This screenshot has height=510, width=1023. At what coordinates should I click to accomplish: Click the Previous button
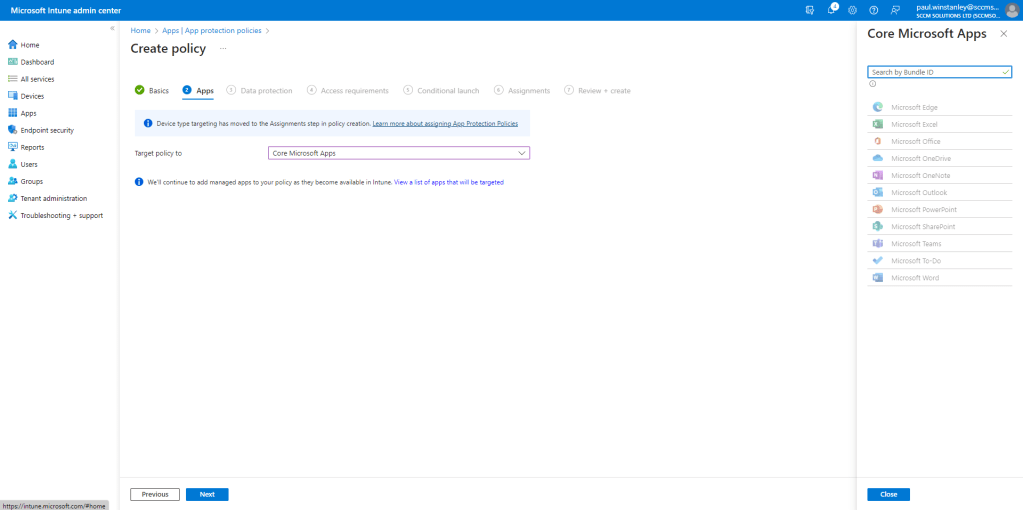tap(155, 494)
